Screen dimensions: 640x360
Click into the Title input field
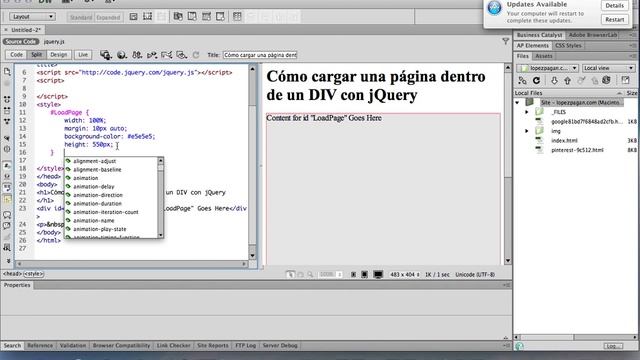click(260, 55)
